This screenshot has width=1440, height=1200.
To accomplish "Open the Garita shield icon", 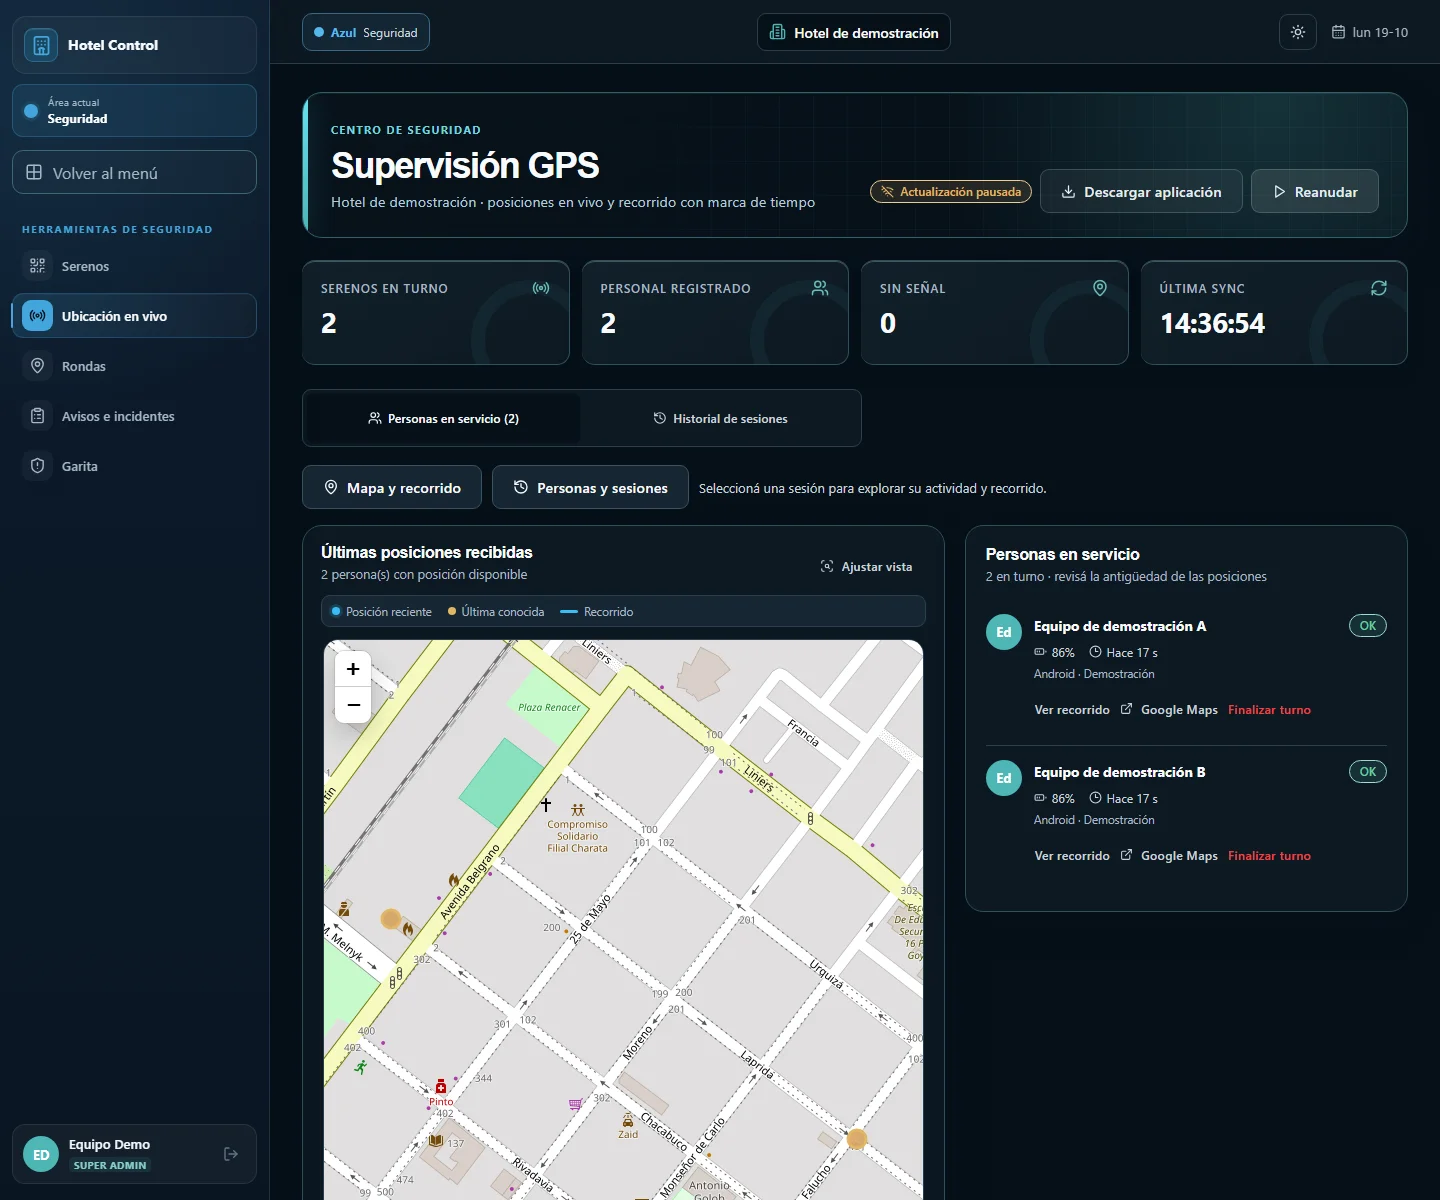I will click(38, 466).
